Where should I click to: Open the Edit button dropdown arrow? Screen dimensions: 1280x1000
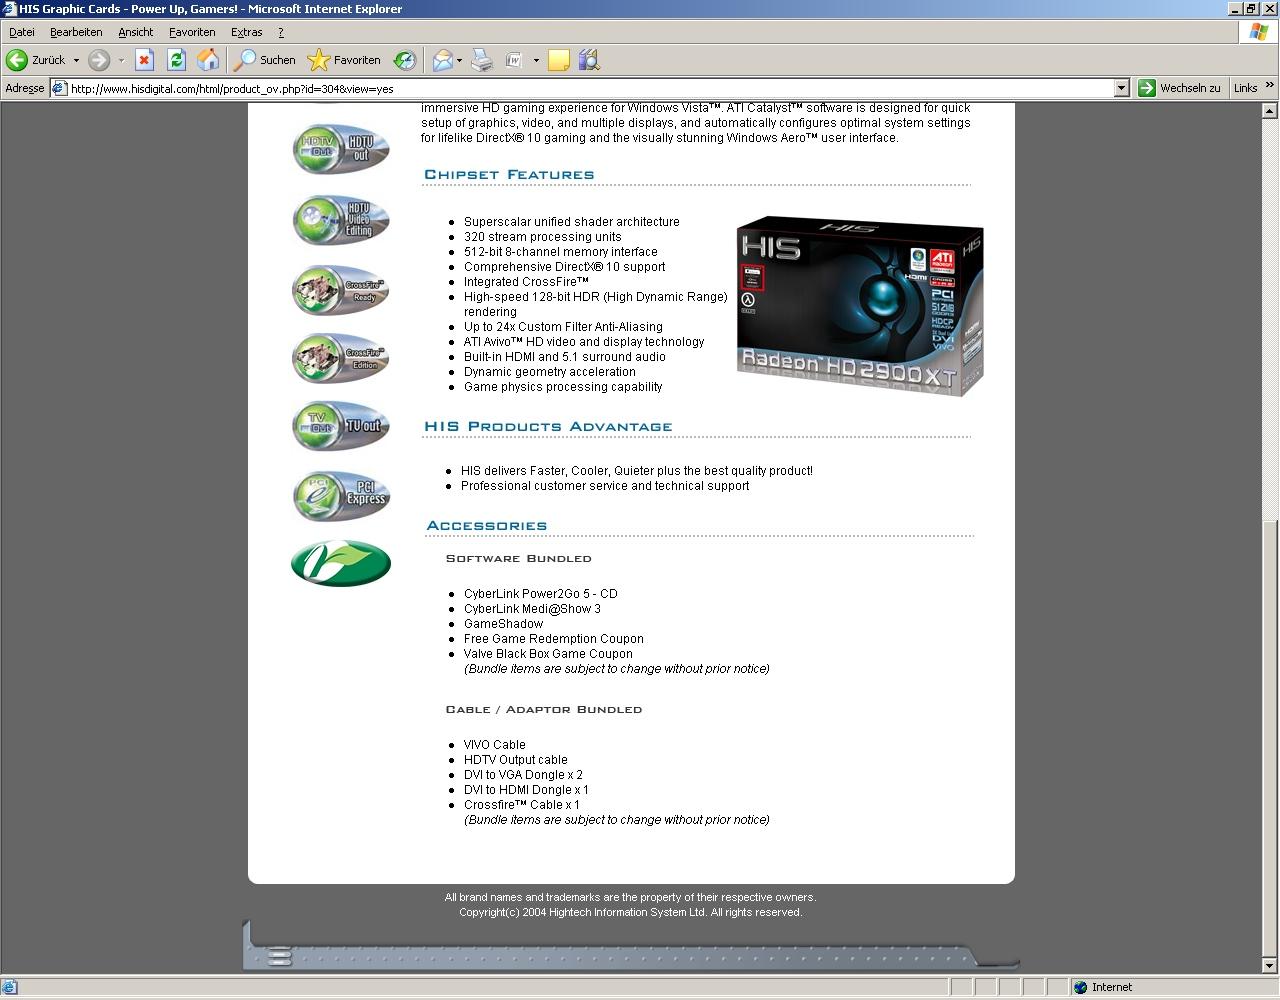536,60
